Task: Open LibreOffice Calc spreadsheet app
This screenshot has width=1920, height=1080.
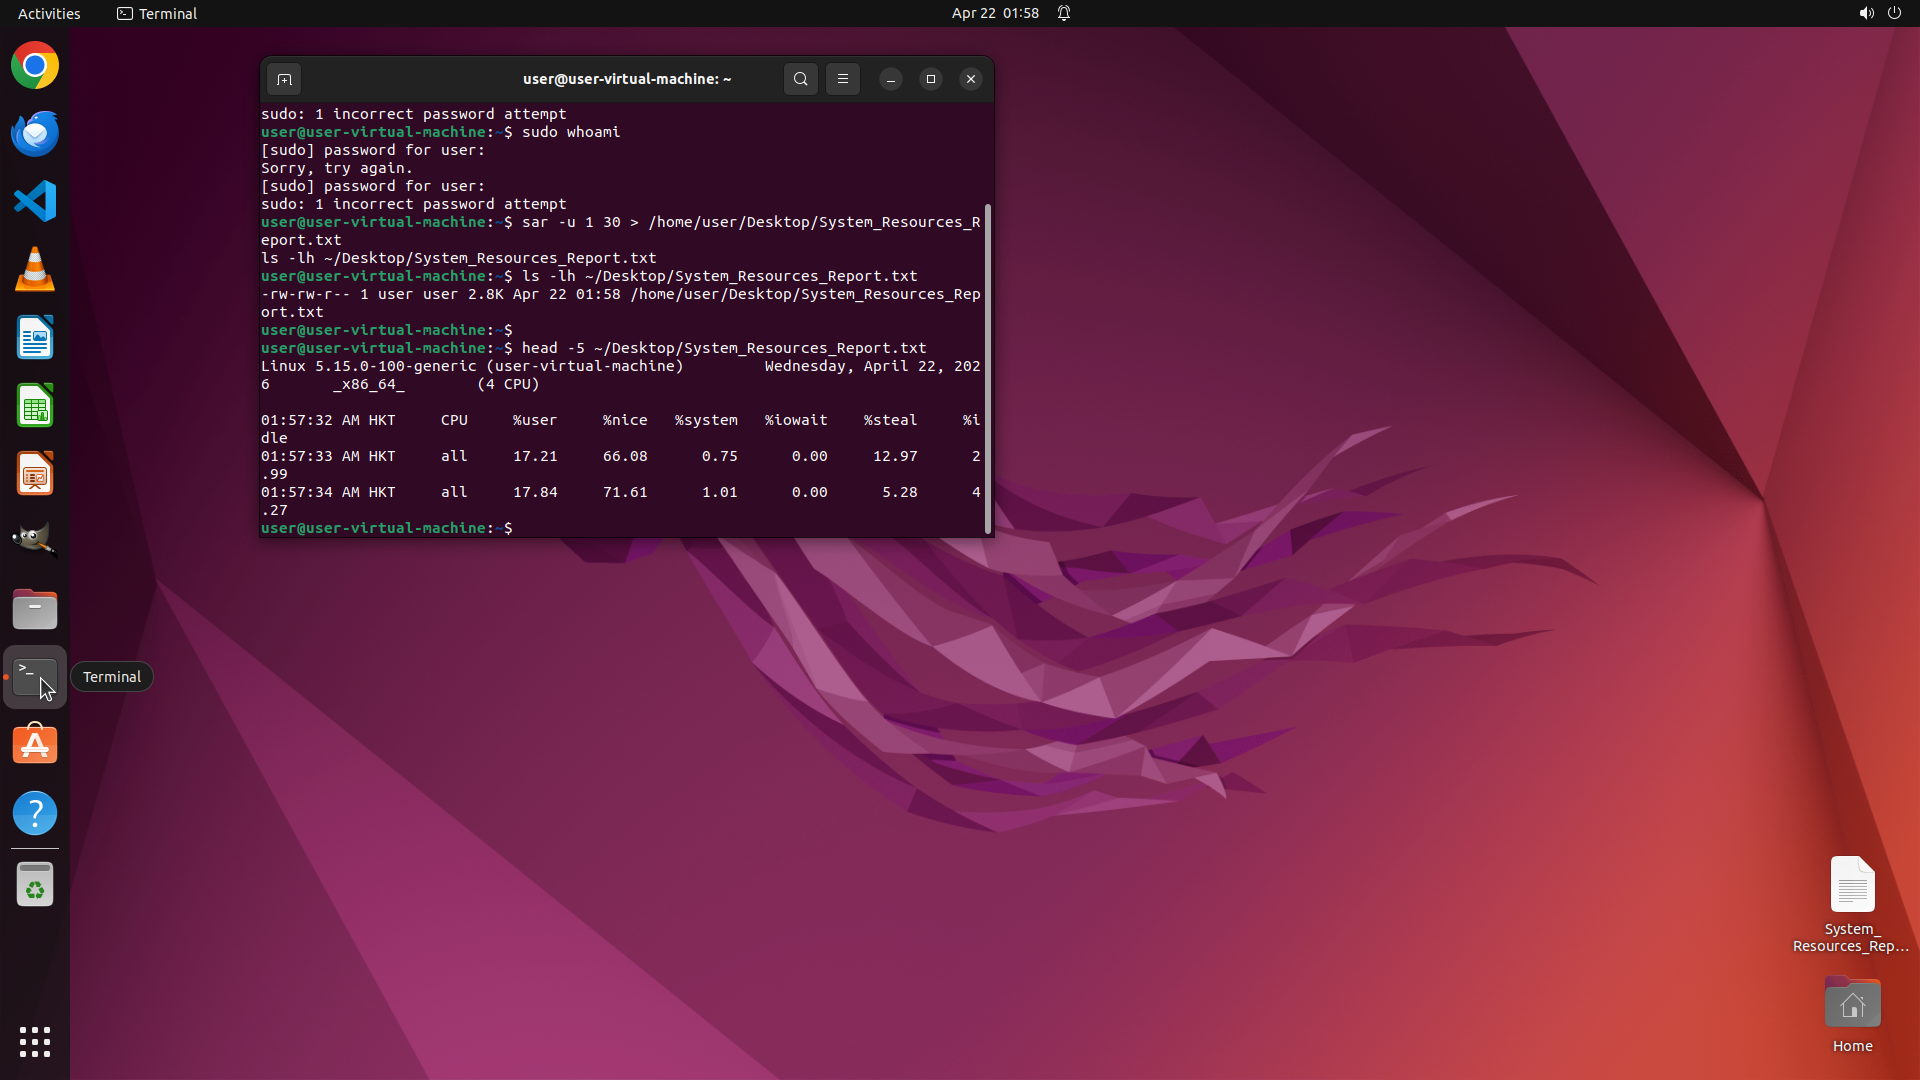Action: point(35,406)
